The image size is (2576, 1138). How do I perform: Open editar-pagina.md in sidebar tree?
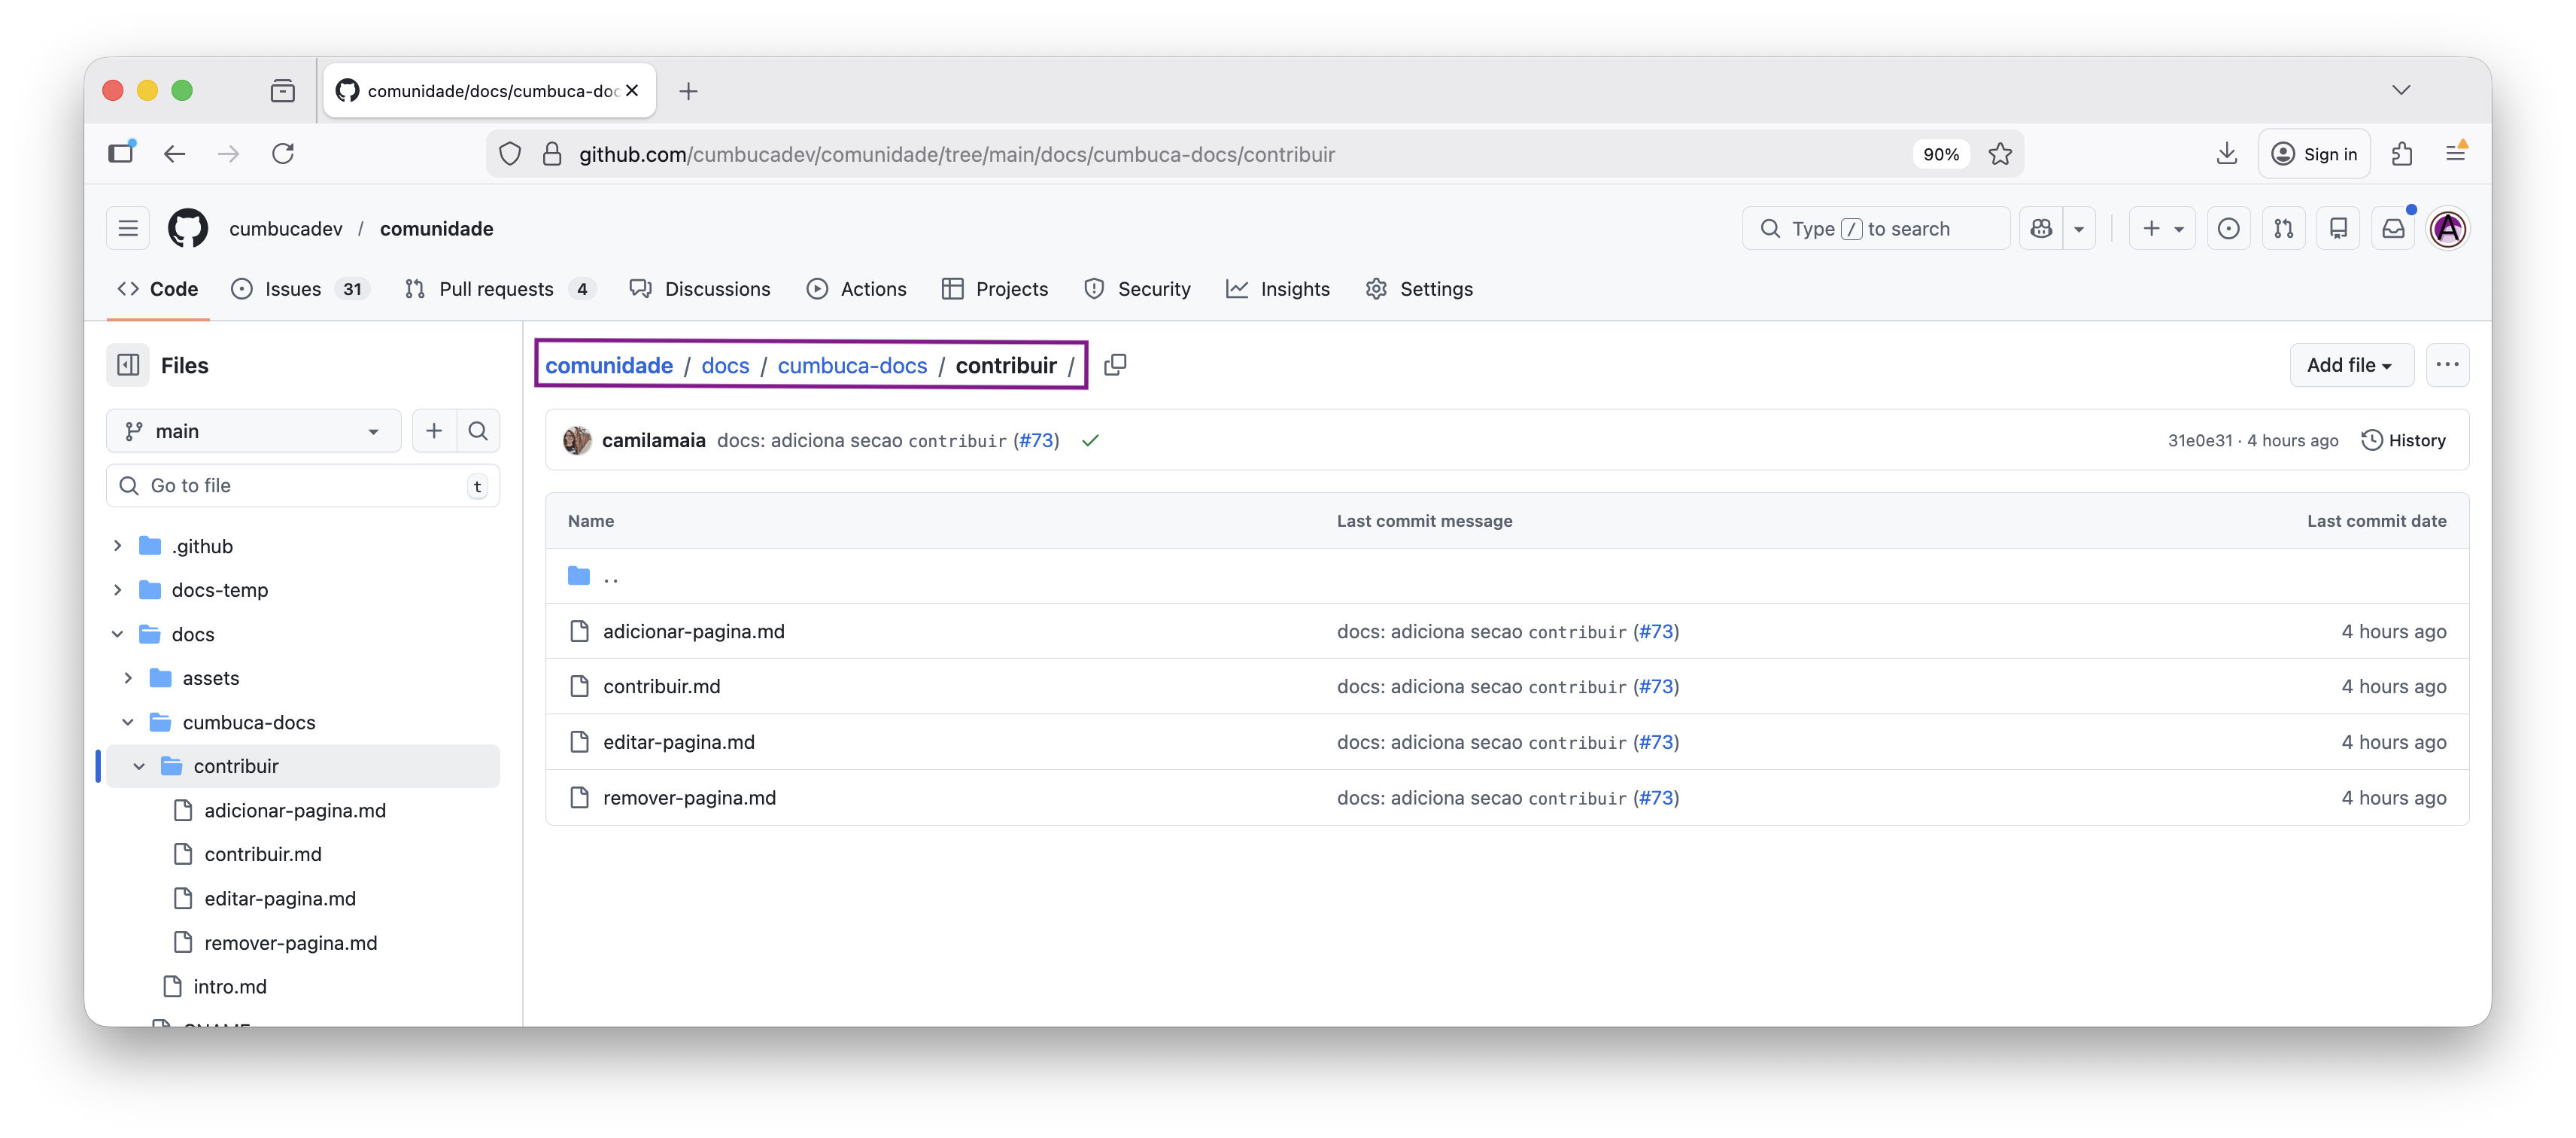click(x=280, y=898)
